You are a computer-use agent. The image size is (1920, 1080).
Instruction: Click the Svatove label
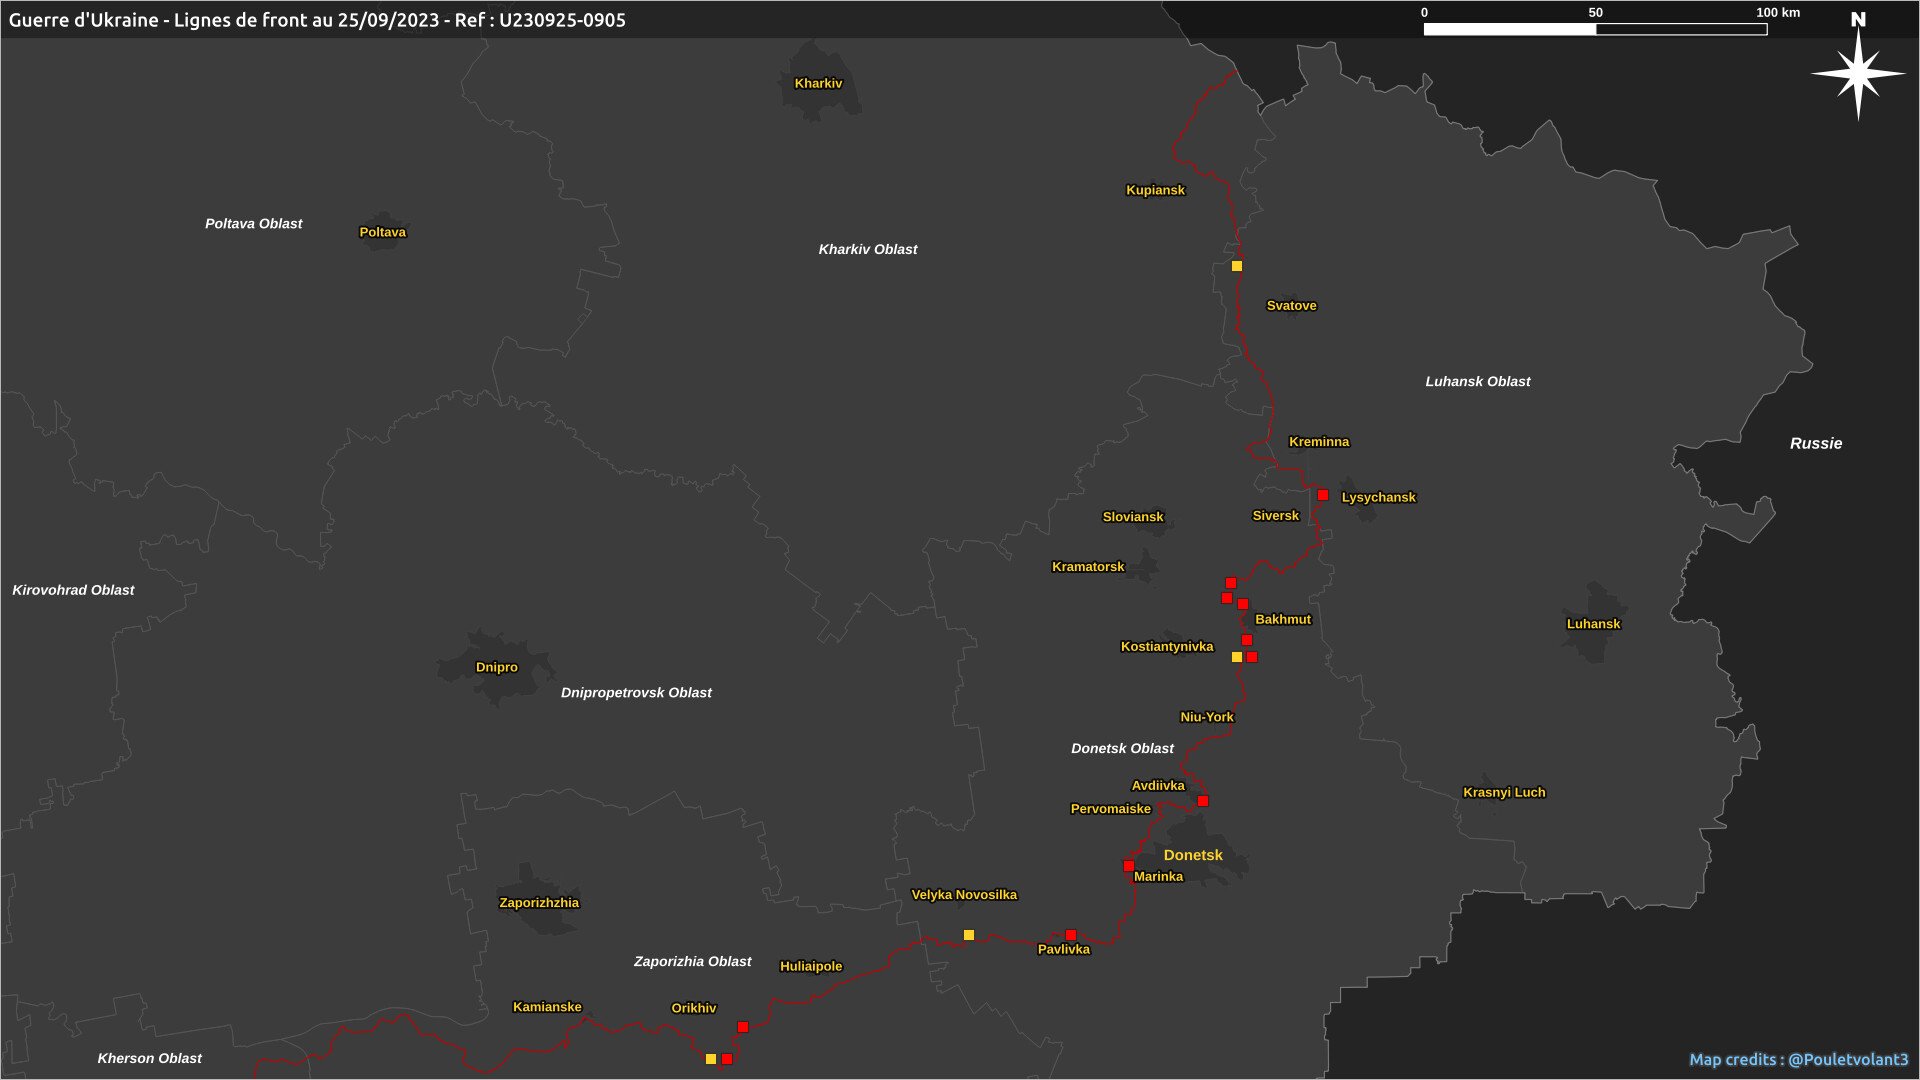coord(1291,305)
